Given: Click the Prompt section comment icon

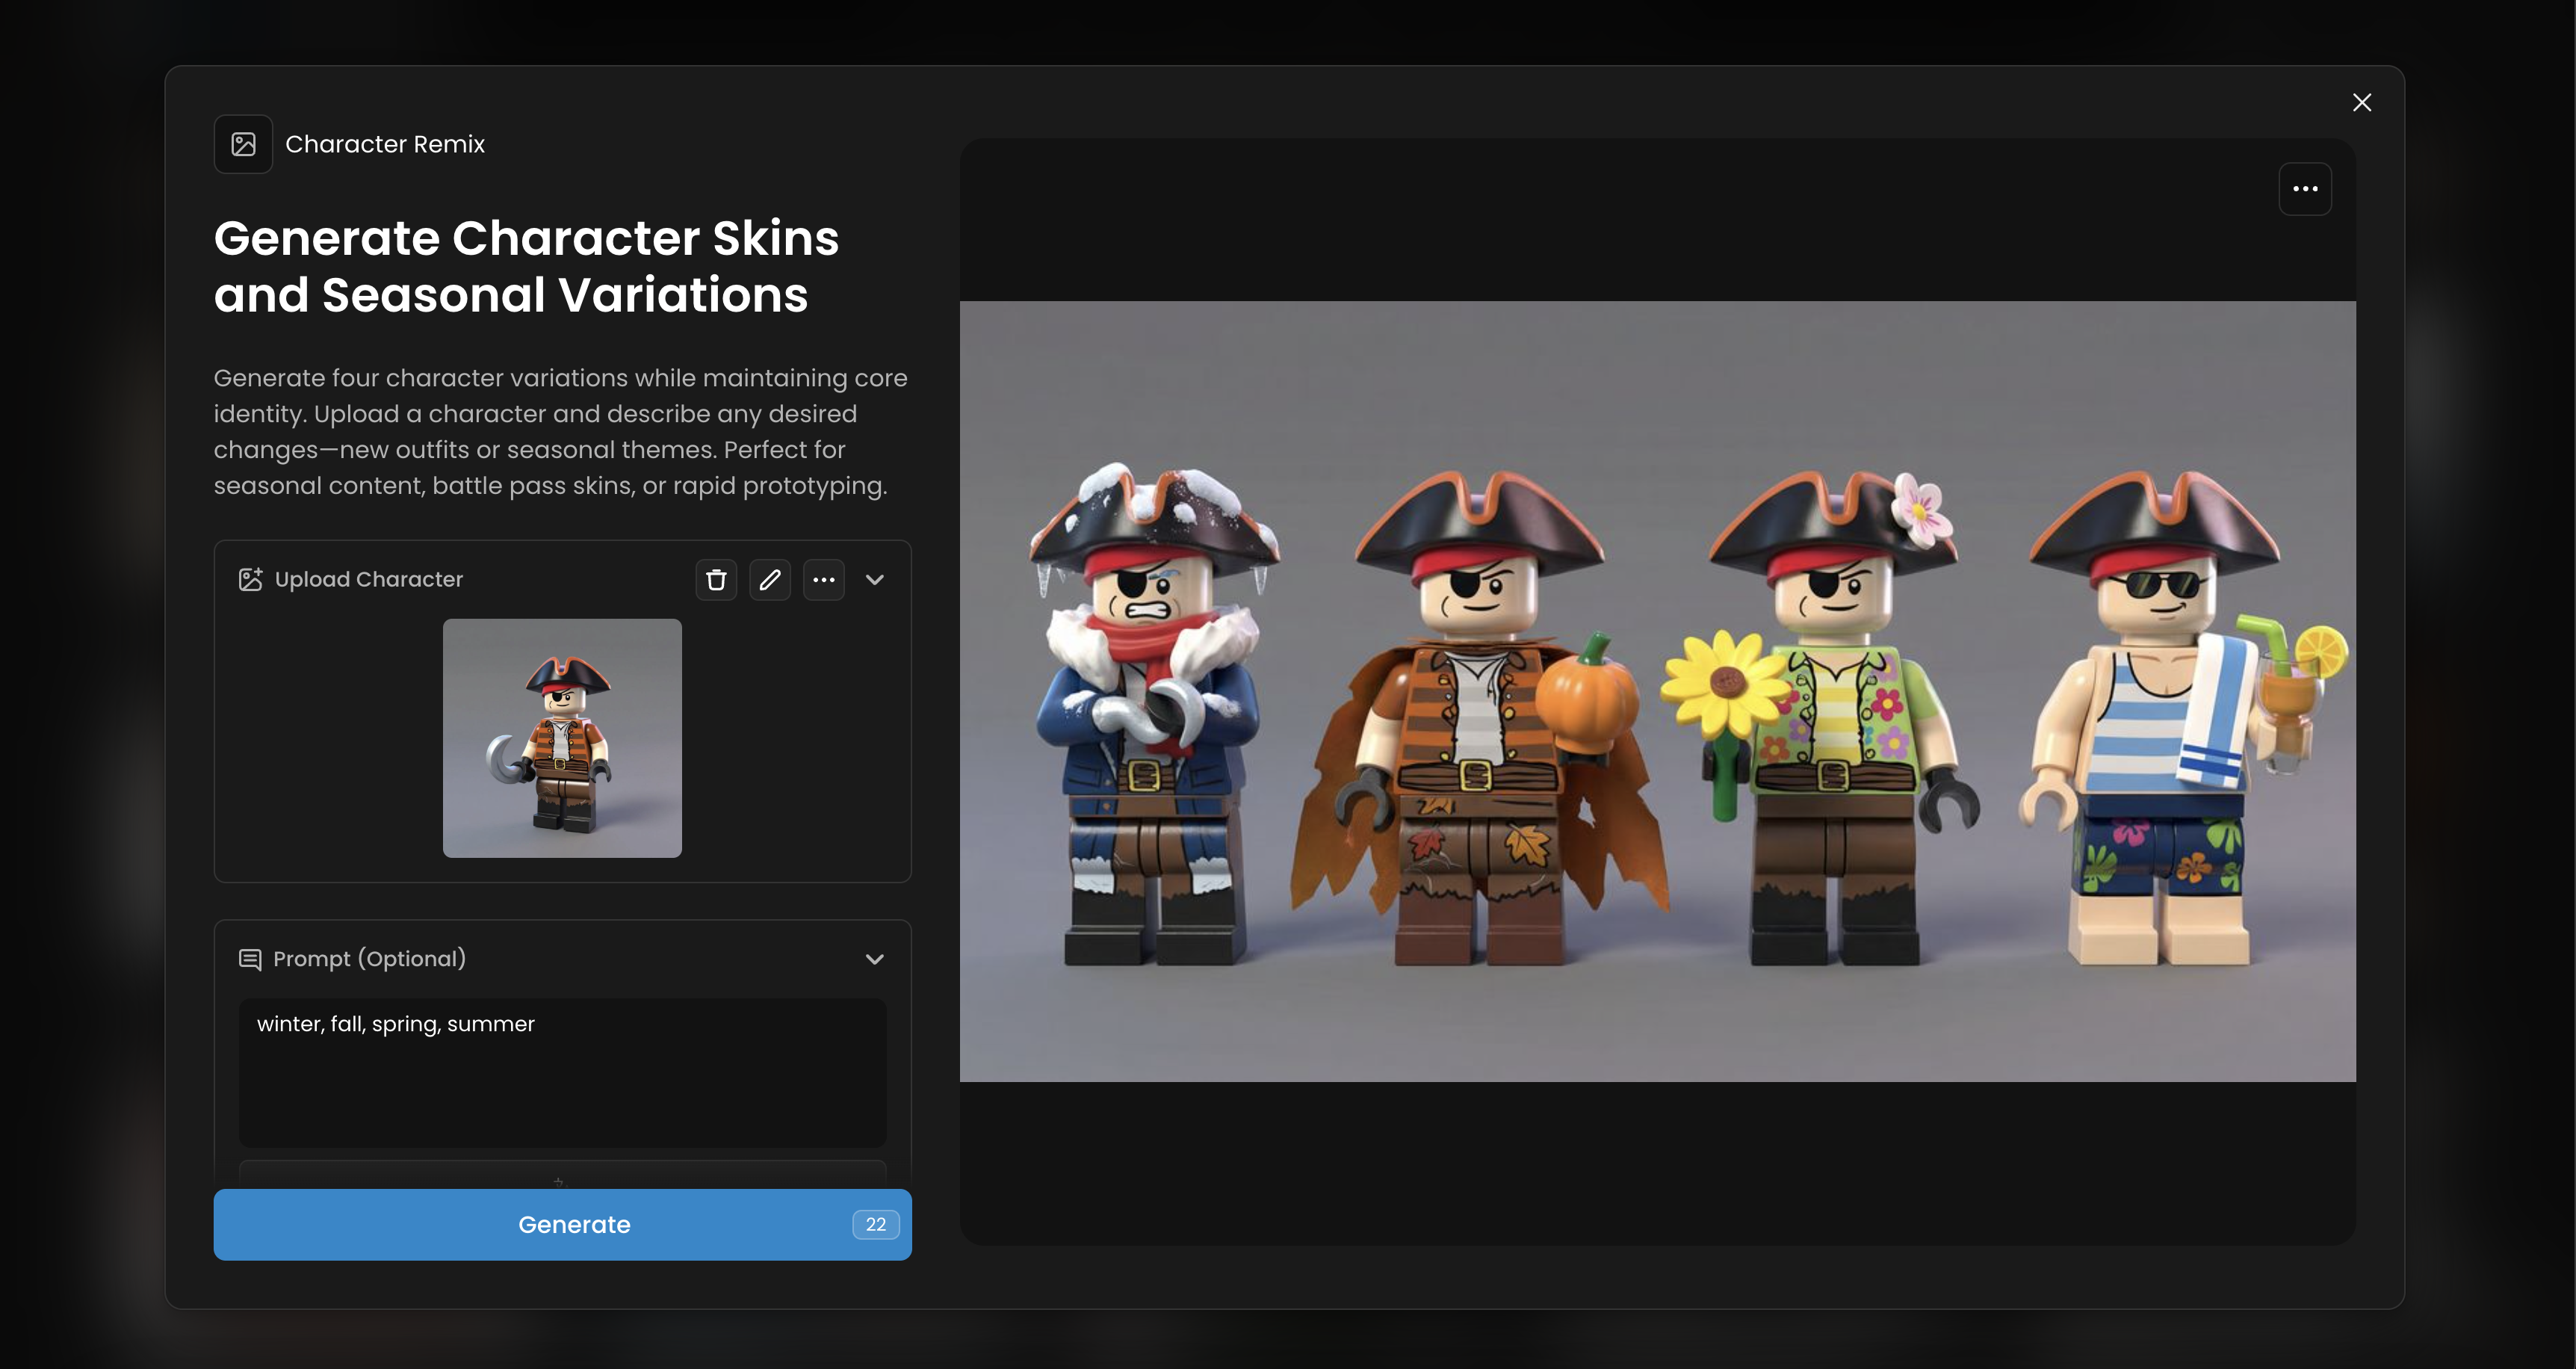Looking at the screenshot, I should tap(250, 959).
